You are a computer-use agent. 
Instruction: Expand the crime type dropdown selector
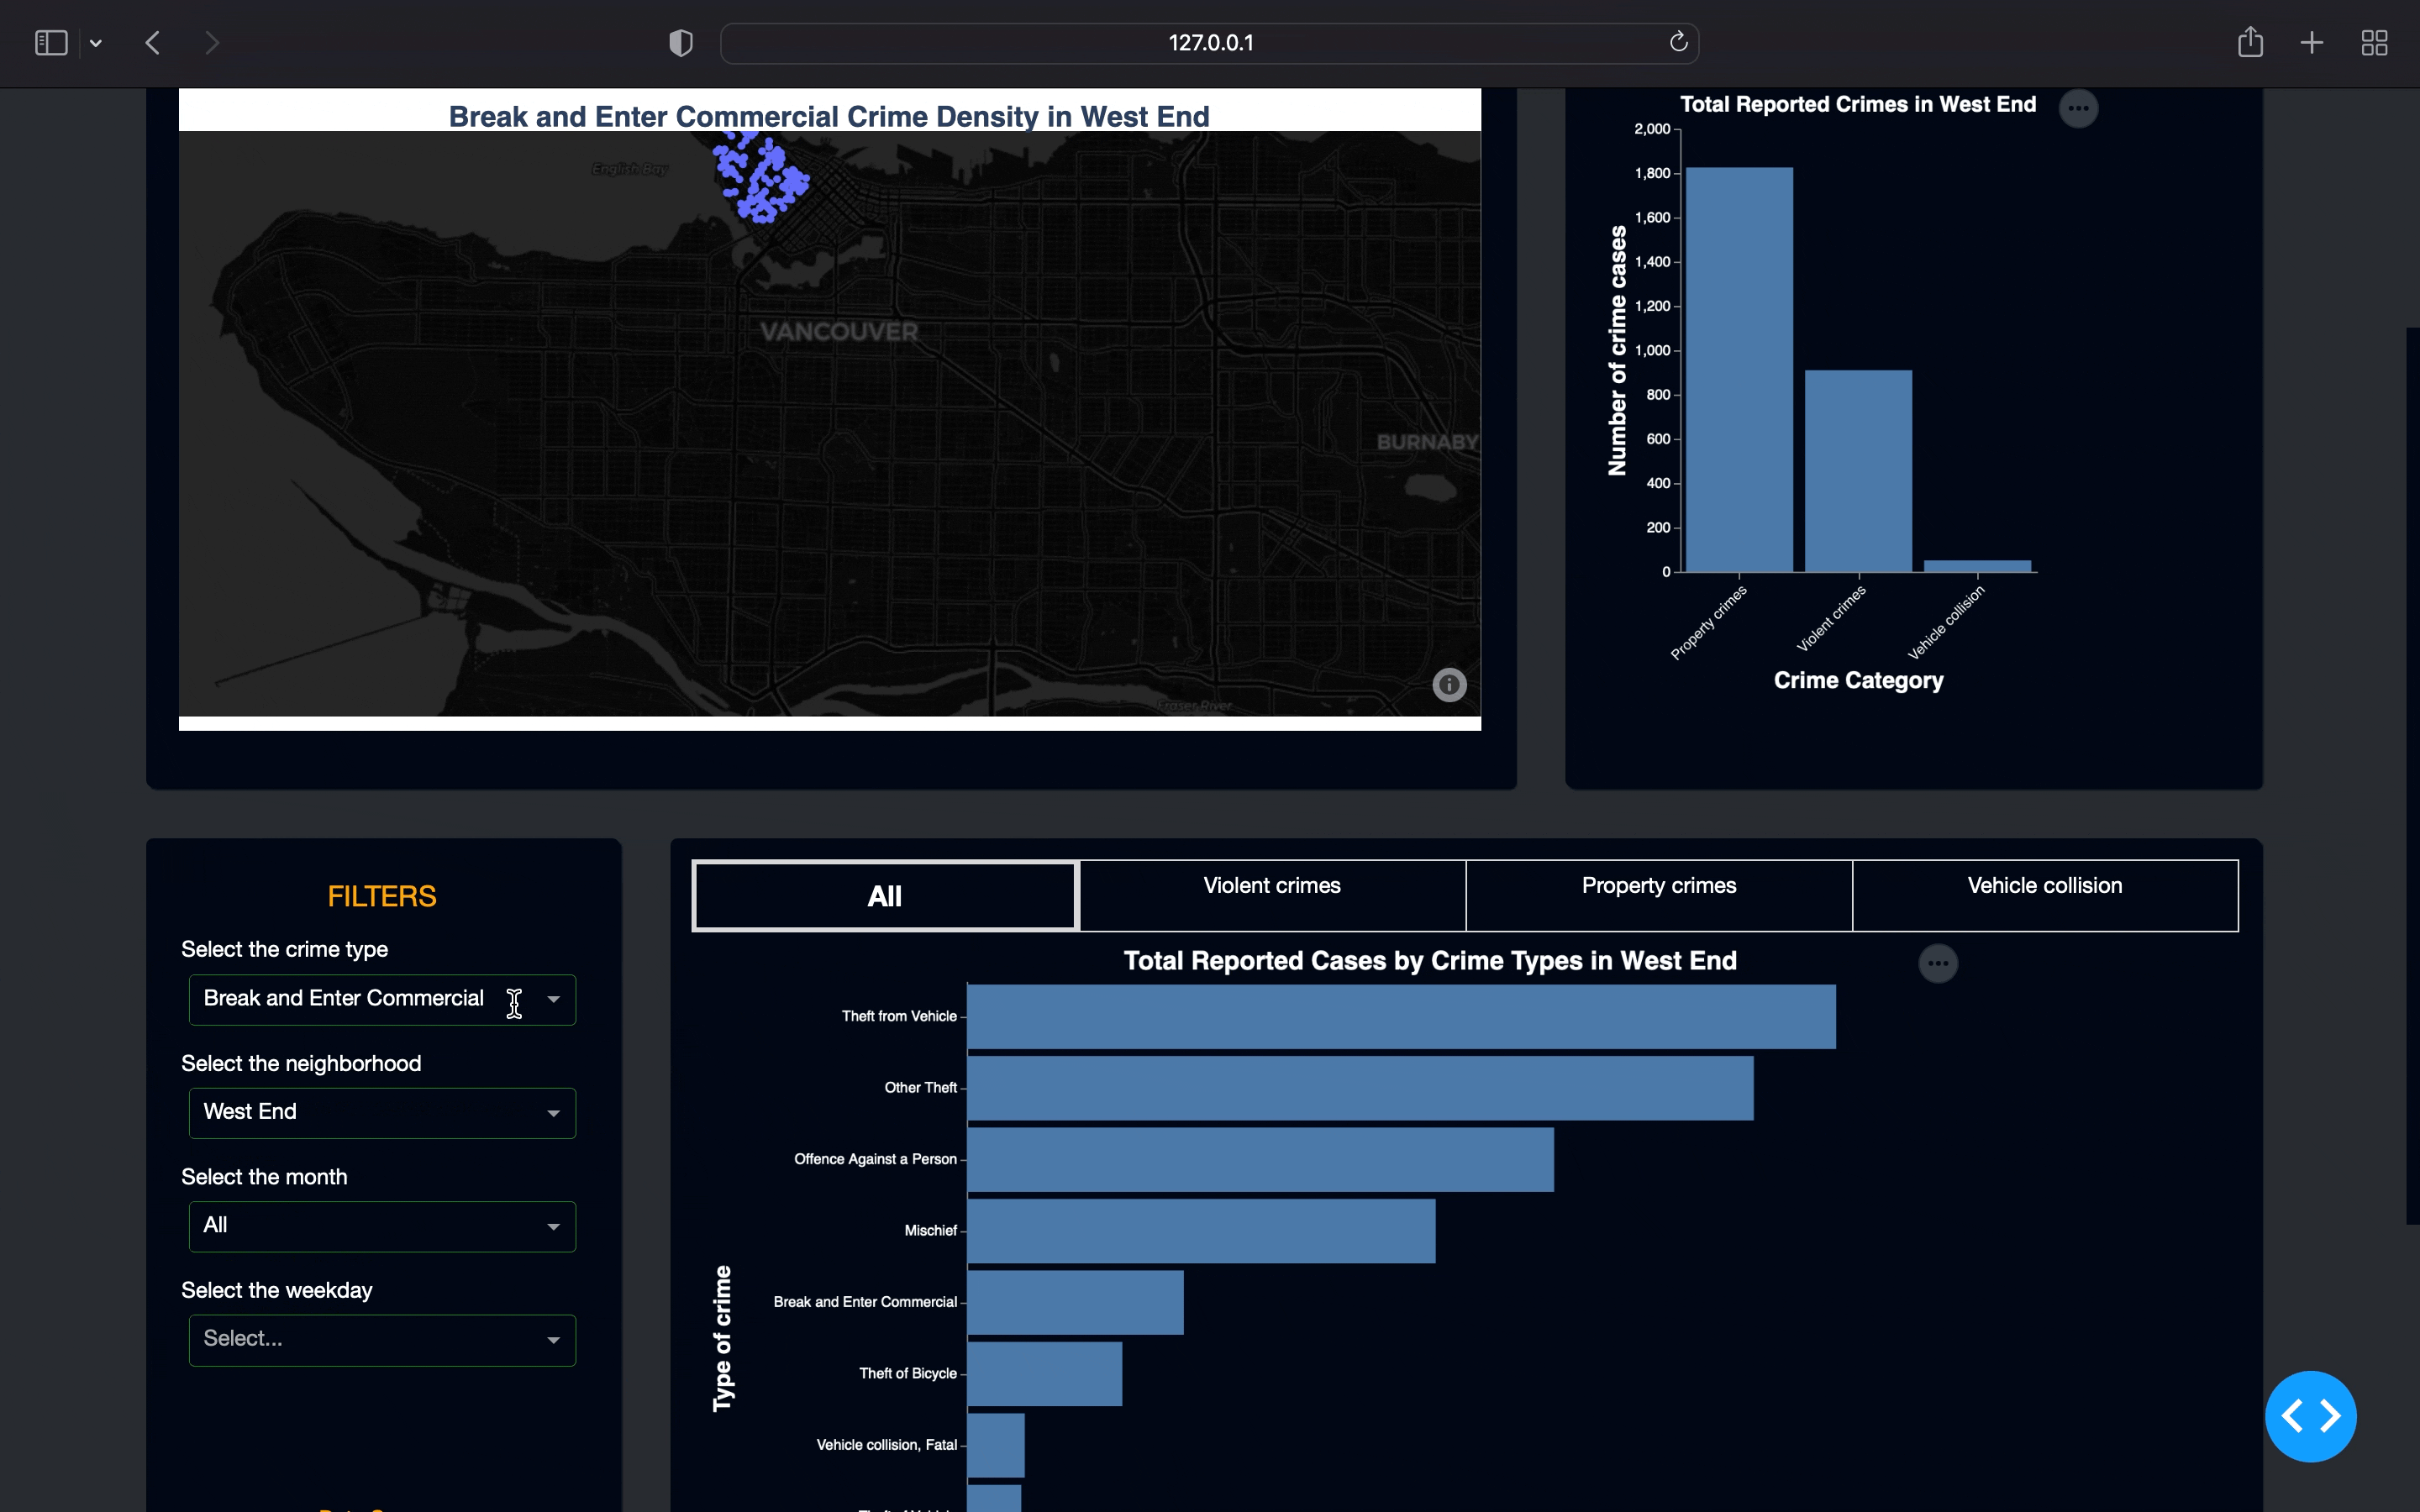coord(554,998)
